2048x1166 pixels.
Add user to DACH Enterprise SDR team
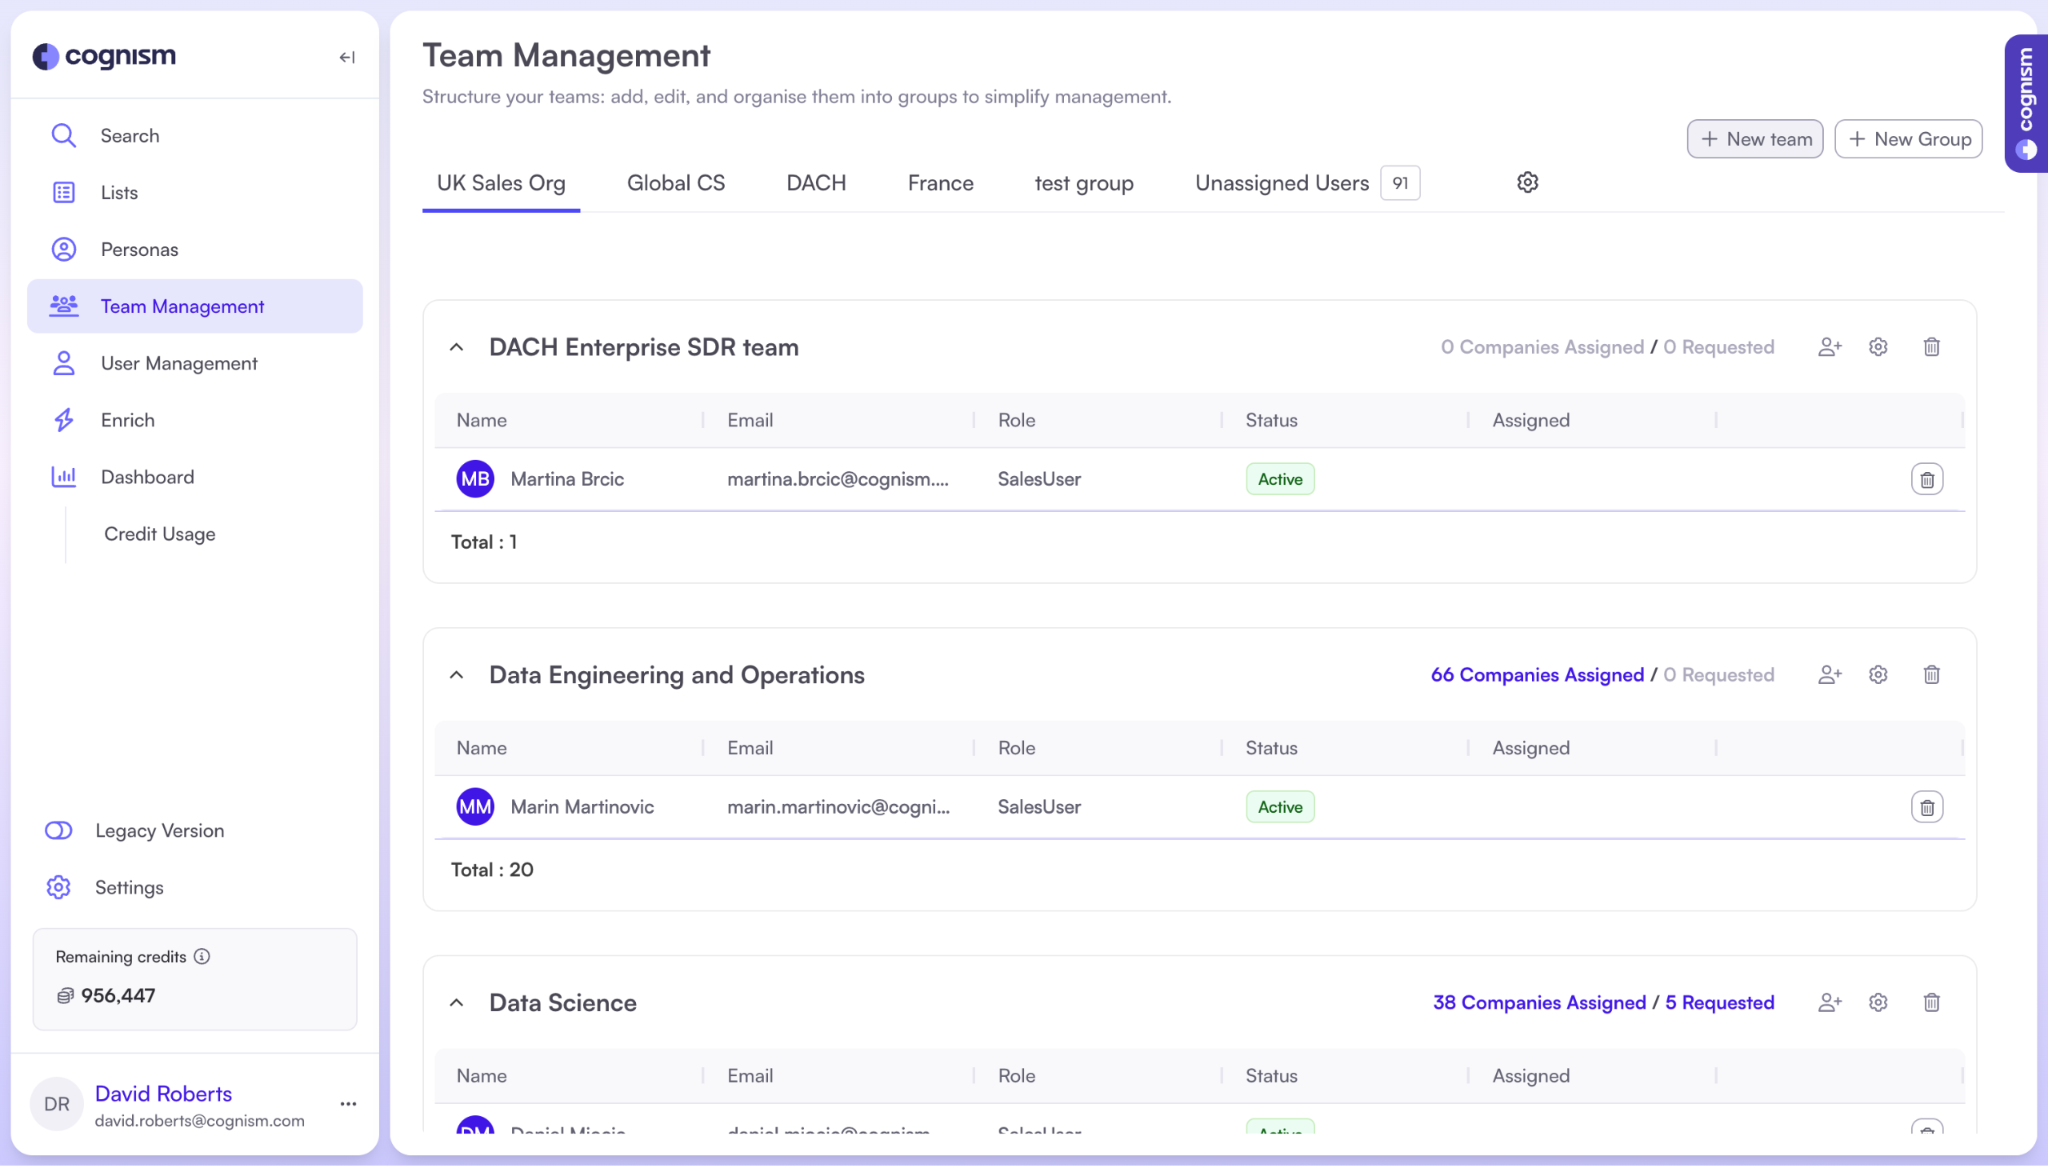pos(1829,347)
